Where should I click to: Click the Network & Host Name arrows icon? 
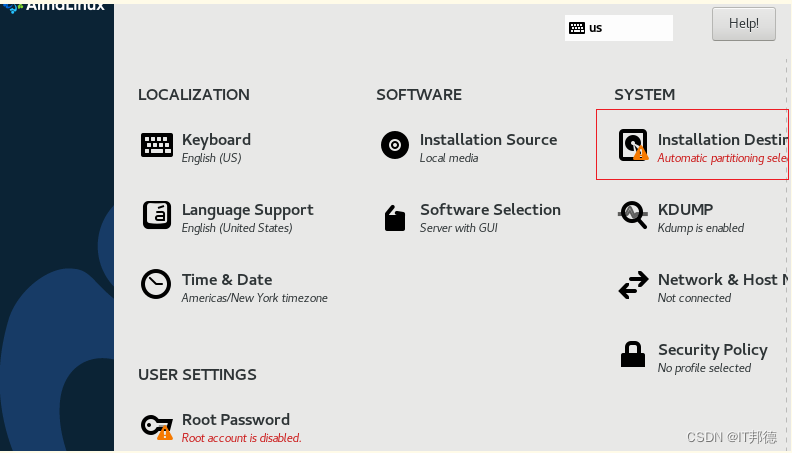tap(633, 285)
